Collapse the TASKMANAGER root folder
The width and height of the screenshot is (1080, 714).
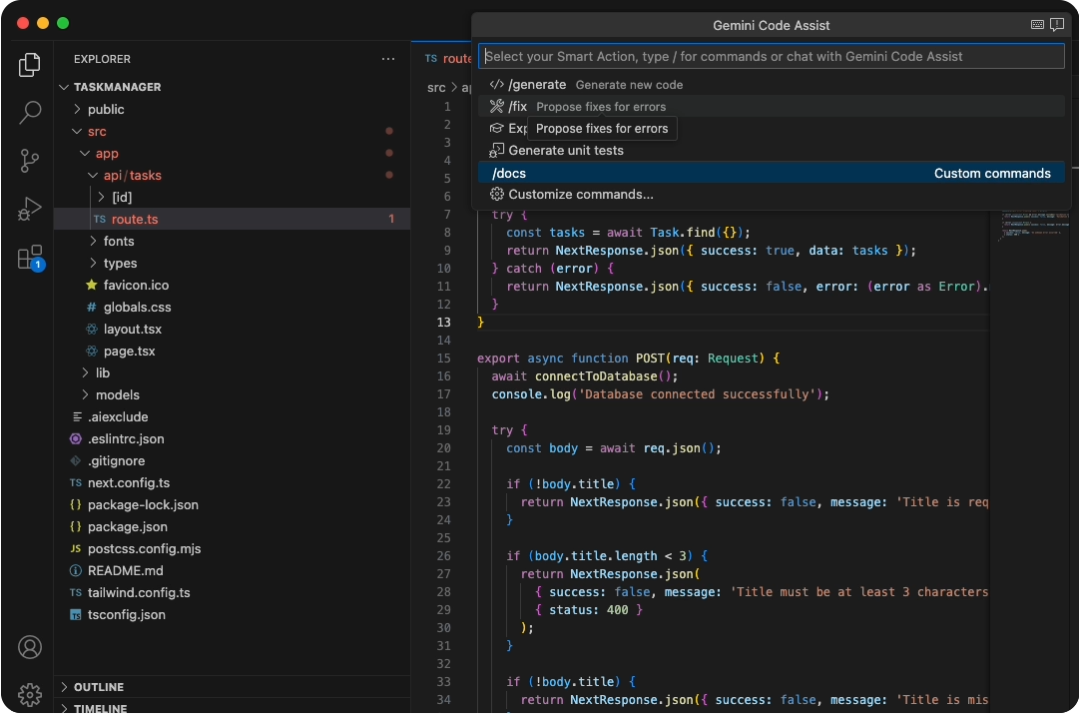(64, 87)
